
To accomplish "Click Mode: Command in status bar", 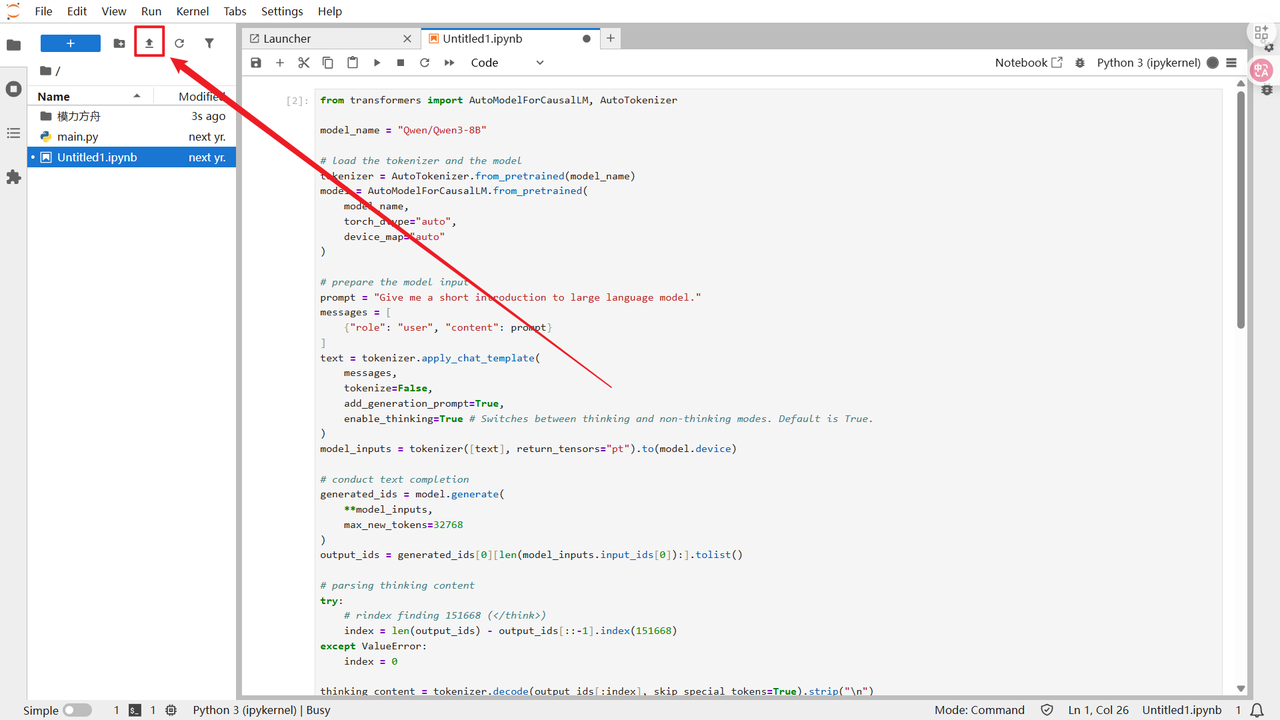I will [x=980, y=710].
